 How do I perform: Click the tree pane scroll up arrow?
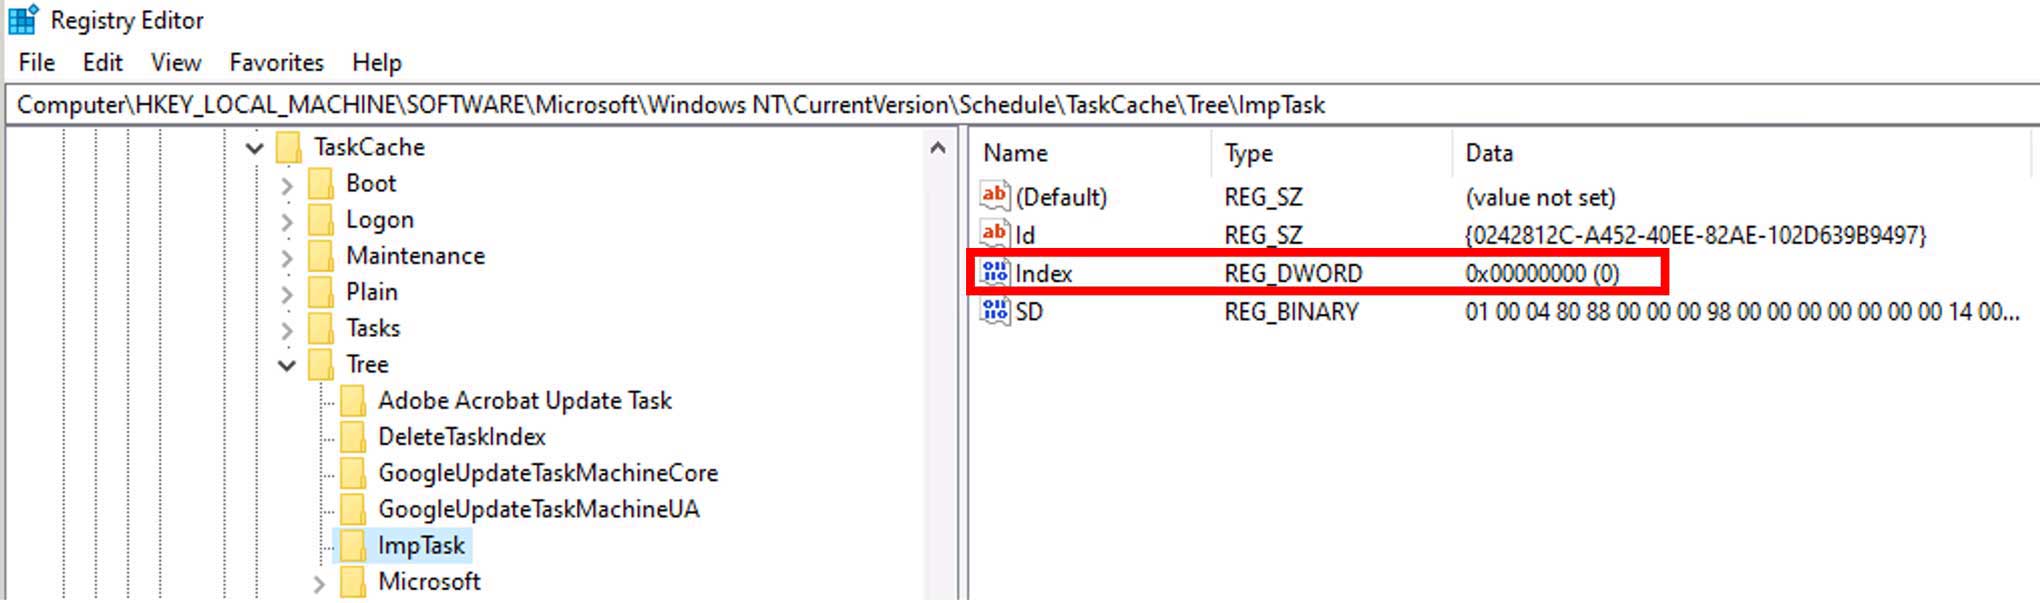[938, 148]
